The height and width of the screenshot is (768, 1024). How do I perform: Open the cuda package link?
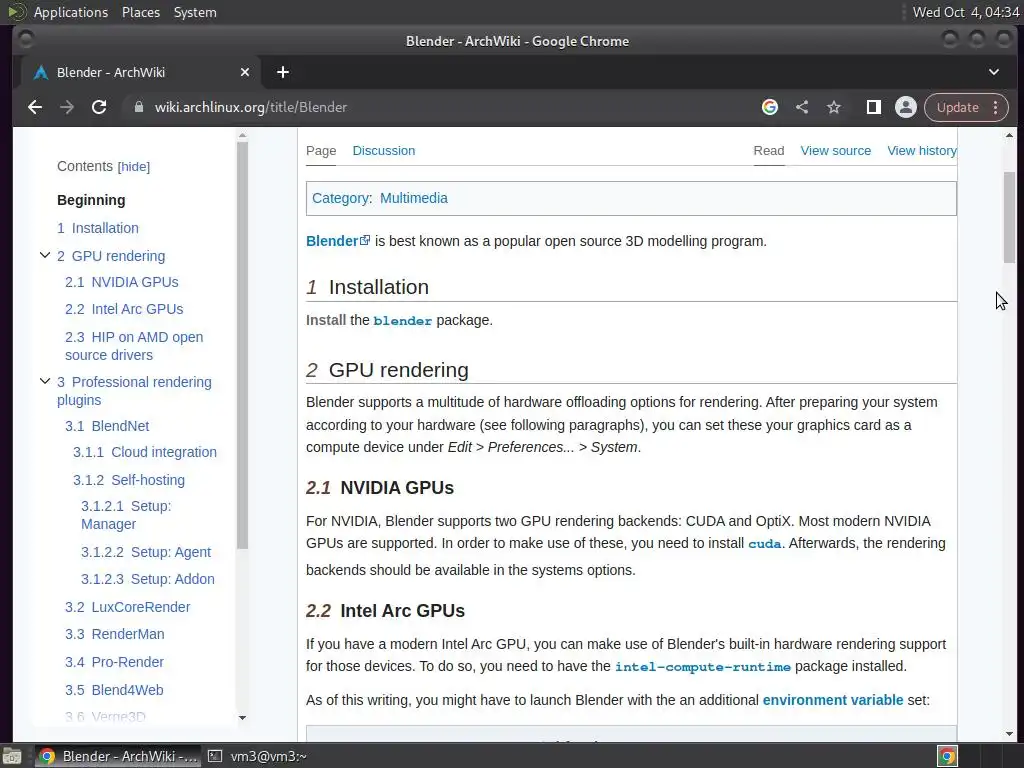pos(765,544)
